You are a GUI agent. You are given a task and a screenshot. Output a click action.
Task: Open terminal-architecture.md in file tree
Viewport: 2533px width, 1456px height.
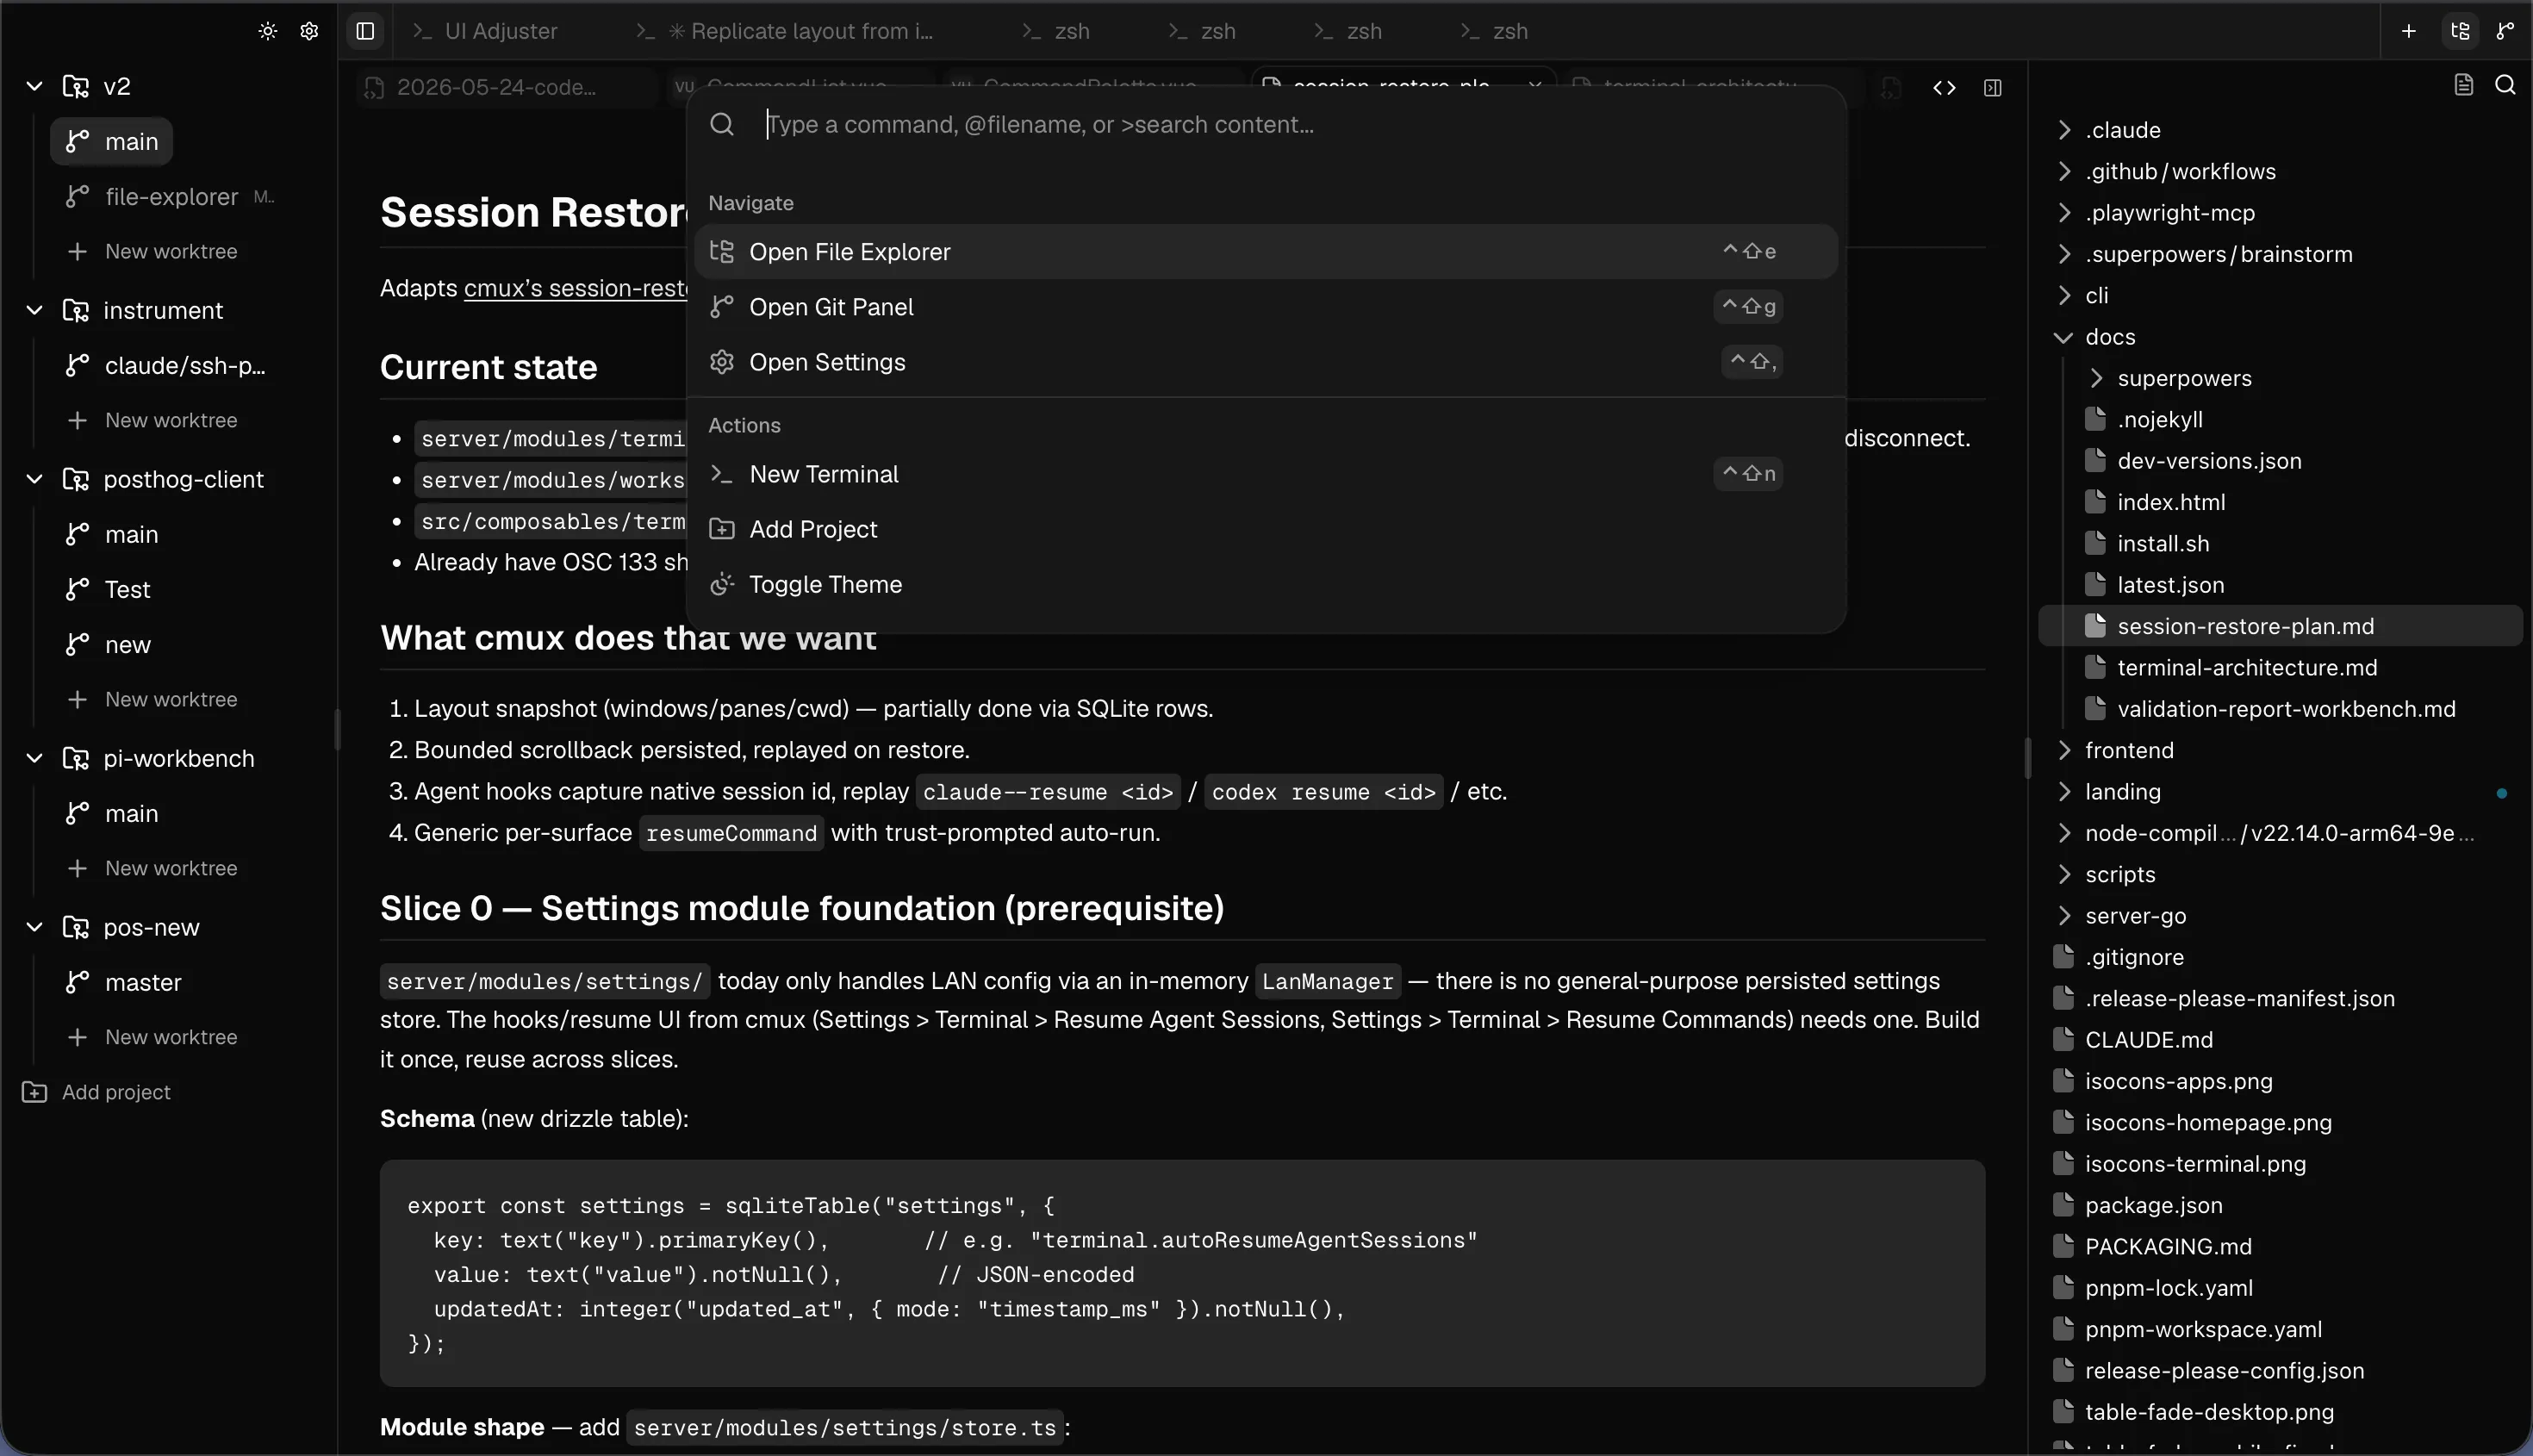coord(2280,668)
